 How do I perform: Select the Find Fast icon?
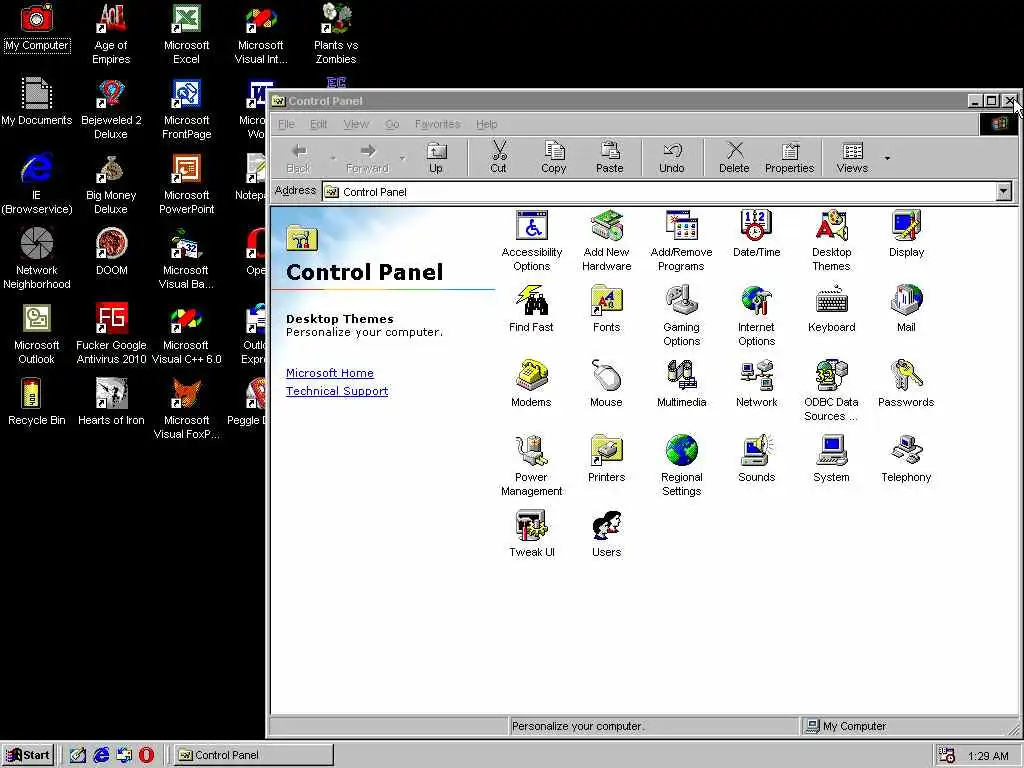(531, 309)
